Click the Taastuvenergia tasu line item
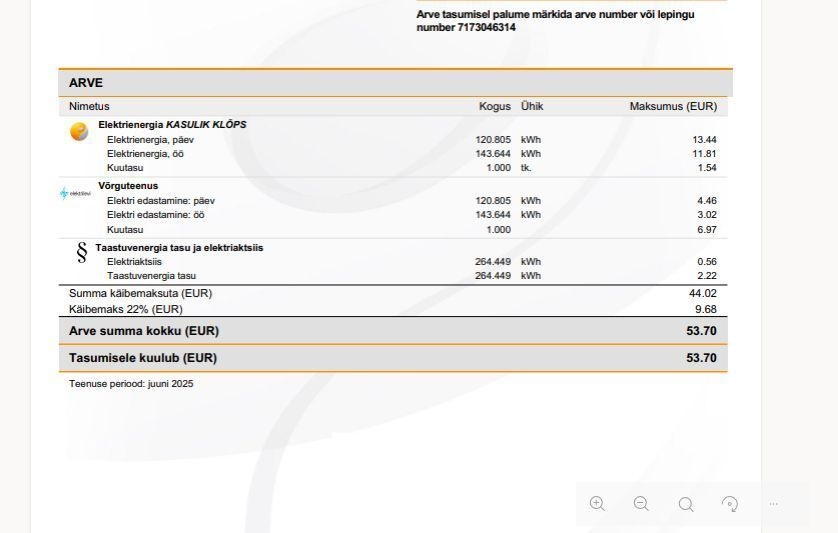 (151, 276)
